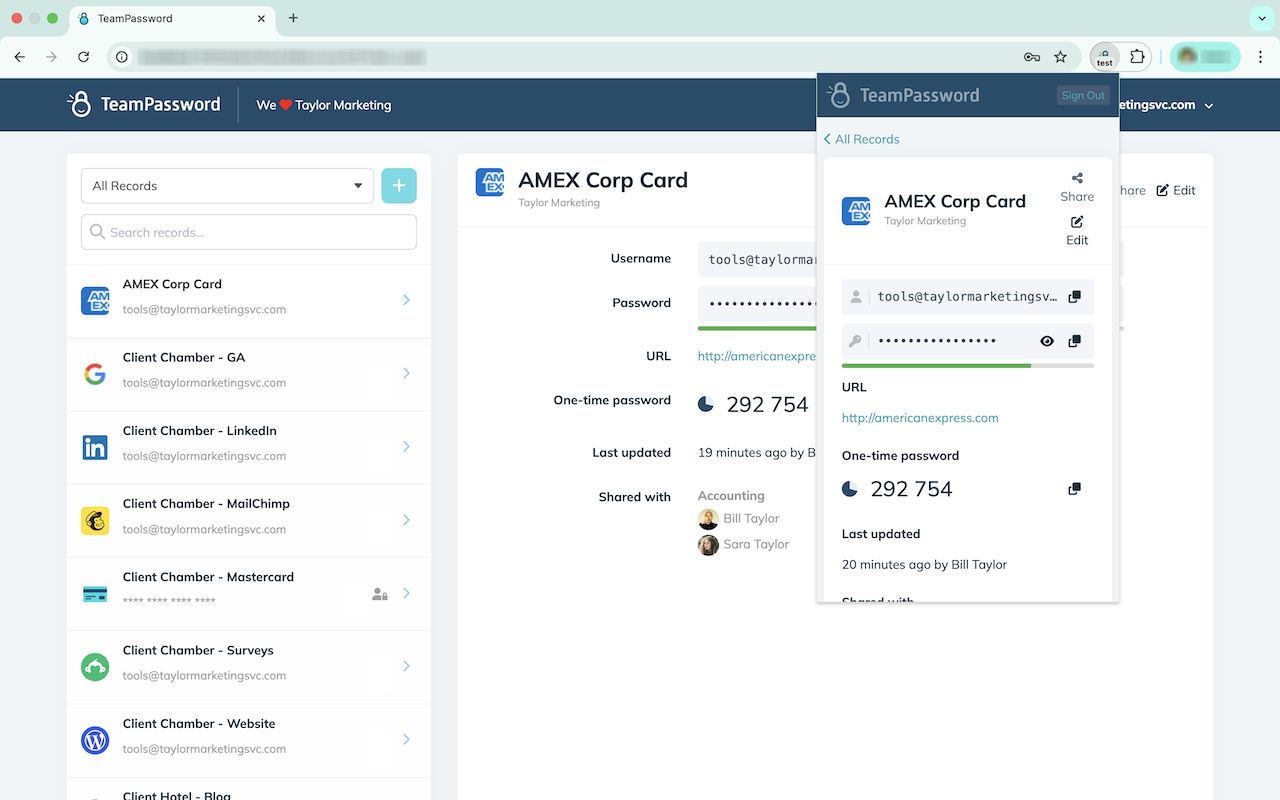This screenshot has width=1280, height=800.
Task: Click Edit in the main record panel
Action: point(1176,190)
